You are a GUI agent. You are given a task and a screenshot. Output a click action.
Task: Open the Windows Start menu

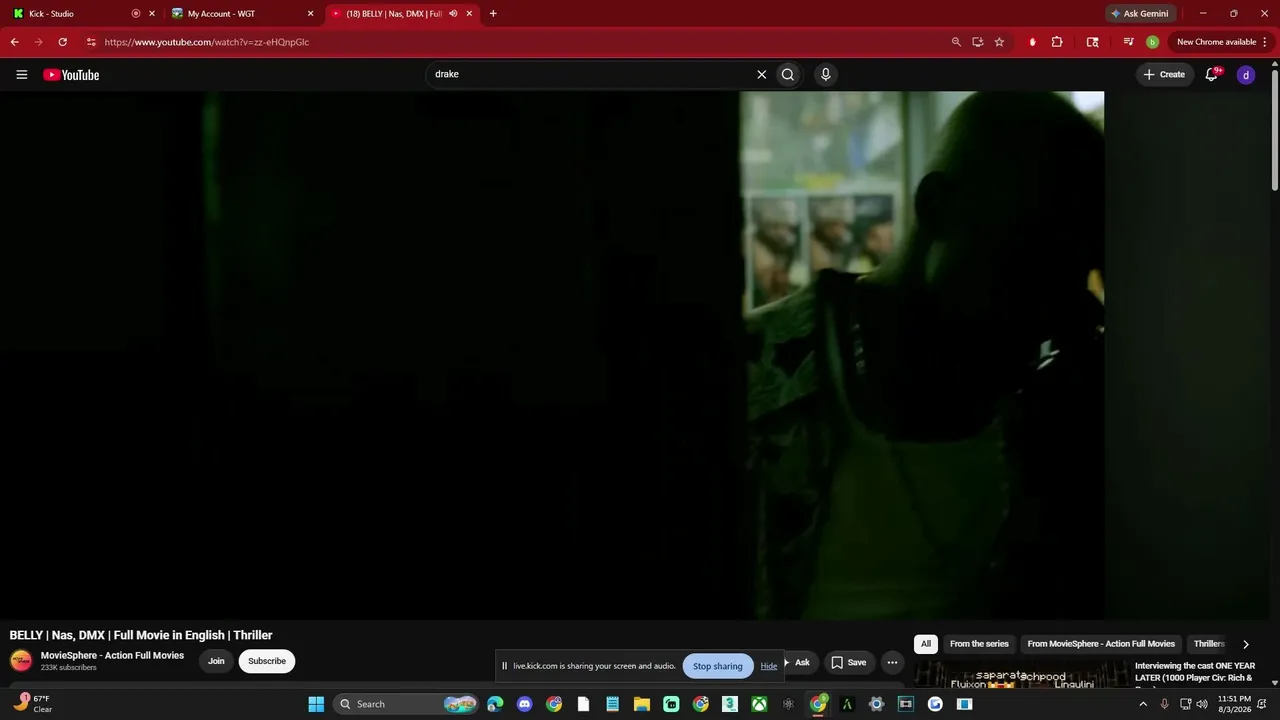(x=316, y=704)
